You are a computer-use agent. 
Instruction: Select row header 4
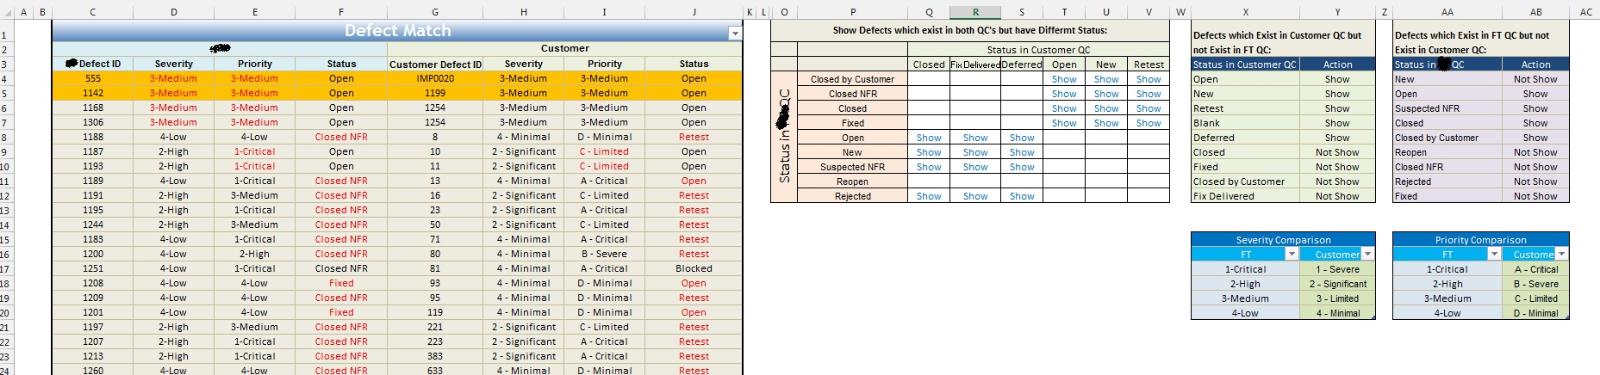[5, 79]
